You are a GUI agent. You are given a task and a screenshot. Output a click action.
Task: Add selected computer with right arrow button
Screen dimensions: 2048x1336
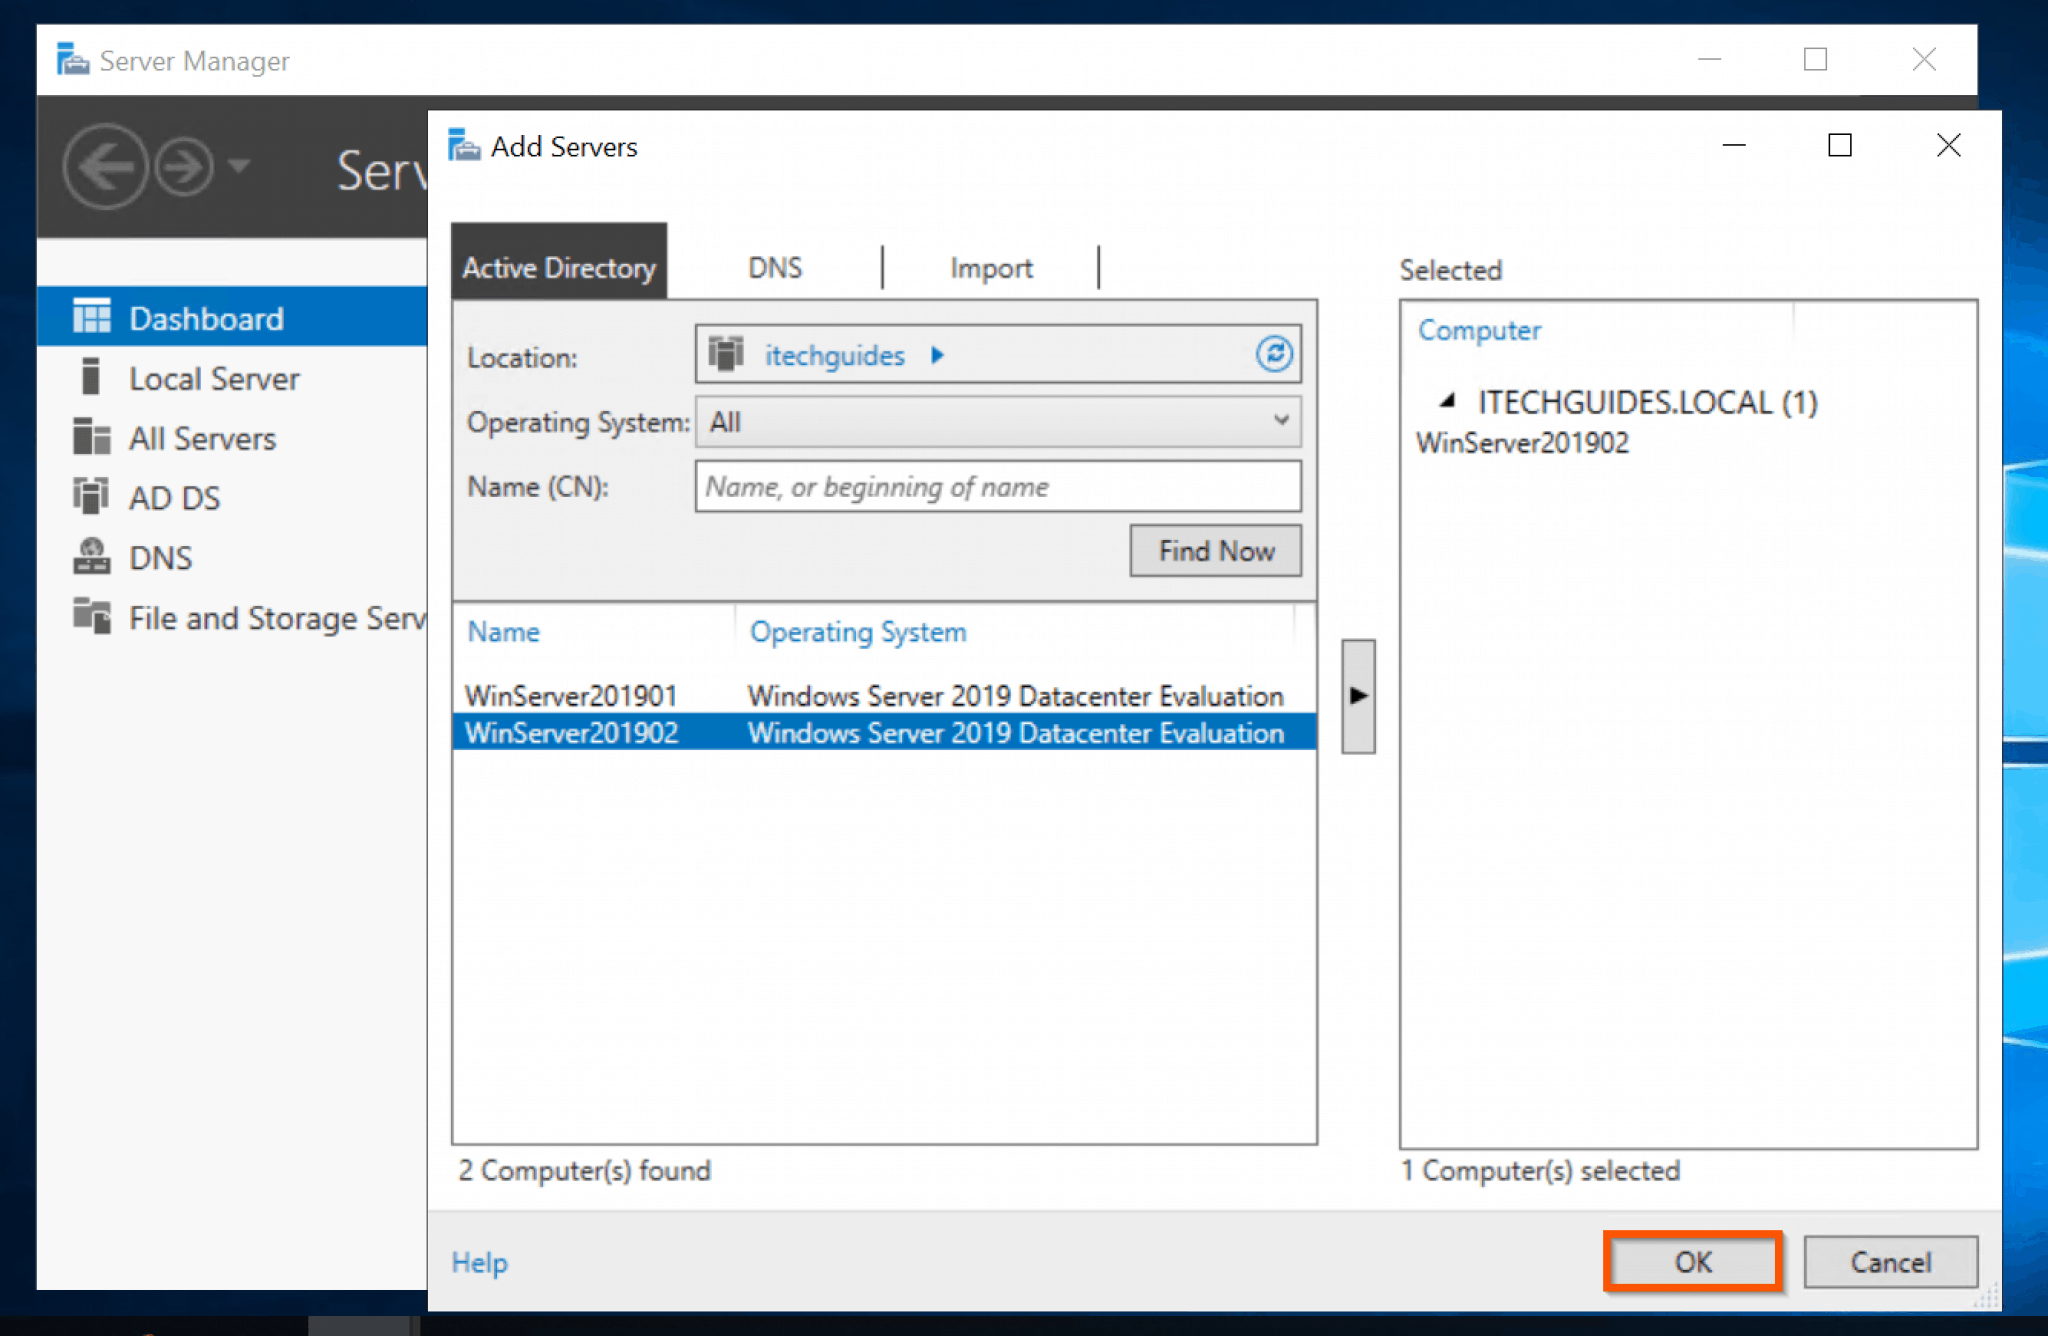coord(1358,696)
